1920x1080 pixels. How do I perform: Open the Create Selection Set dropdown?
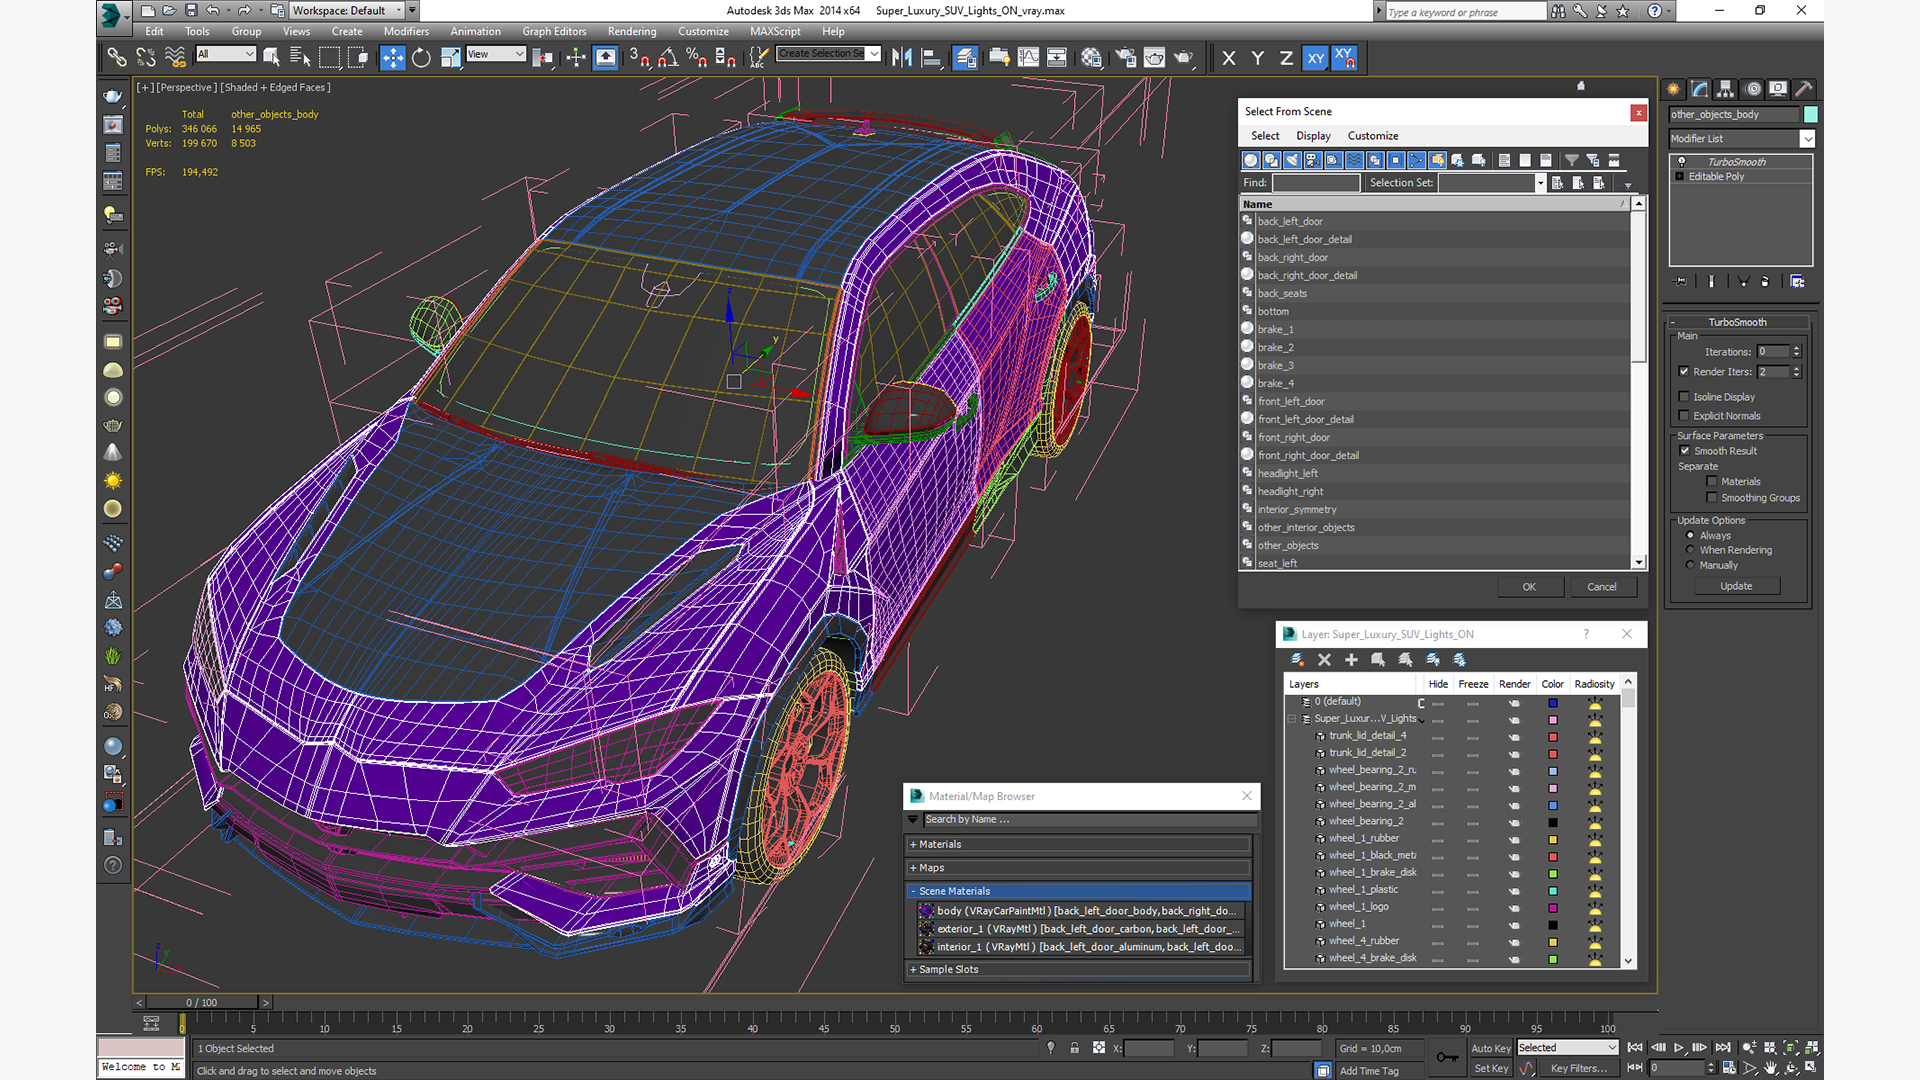(x=829, y=54)
